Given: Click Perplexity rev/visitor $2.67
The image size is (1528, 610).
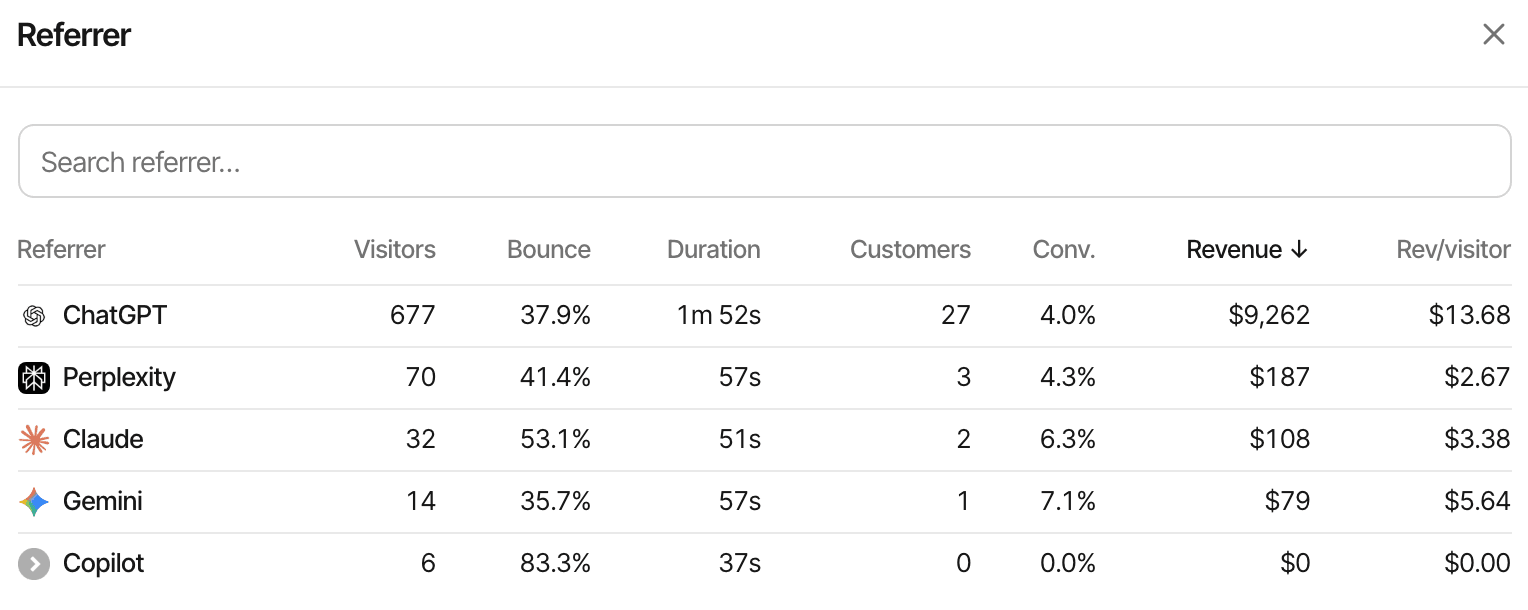Looking at the screenshot, I should [1476, 378].
